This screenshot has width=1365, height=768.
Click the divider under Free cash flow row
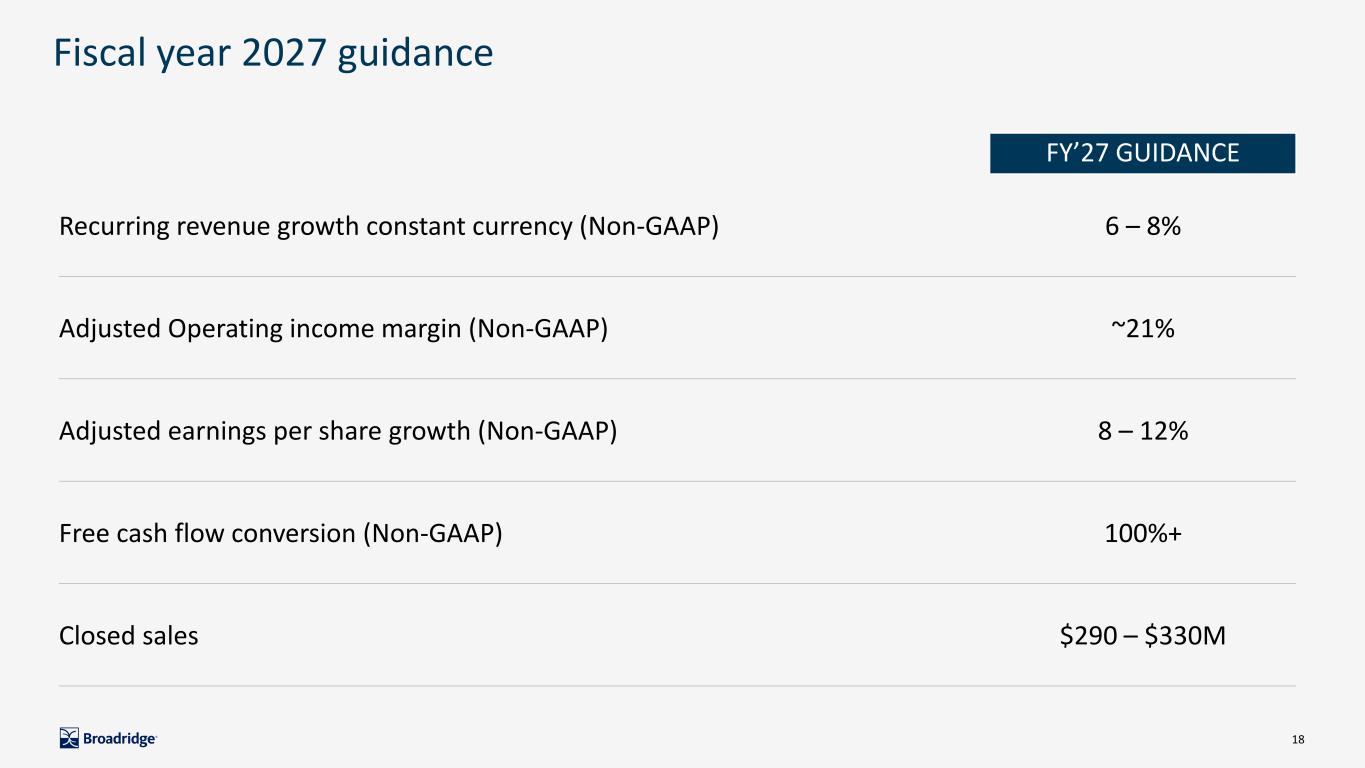coord(677,584)
